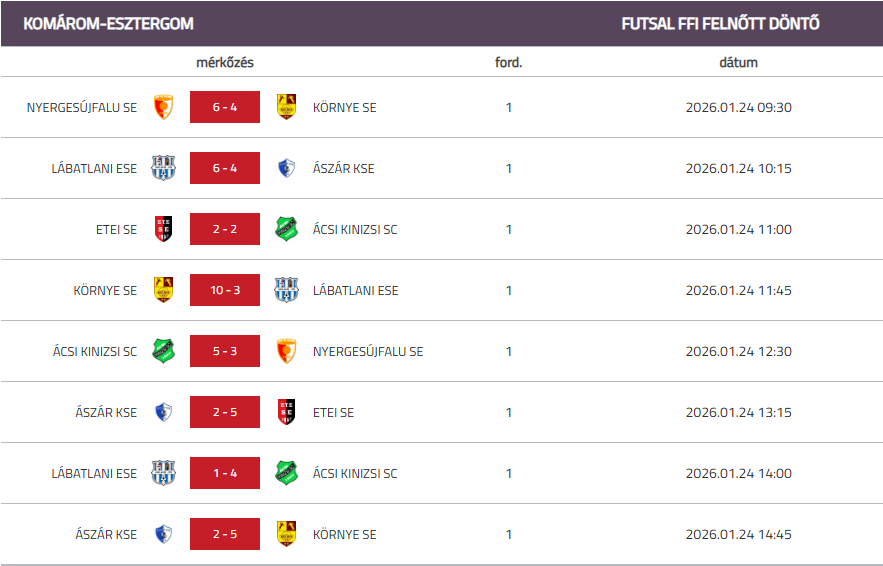Image resolution: width=883 pixels, height=566 pixels.
Task: Click Környe SE crest beside 10 - 3 score
Action: [x=163, y=290]
